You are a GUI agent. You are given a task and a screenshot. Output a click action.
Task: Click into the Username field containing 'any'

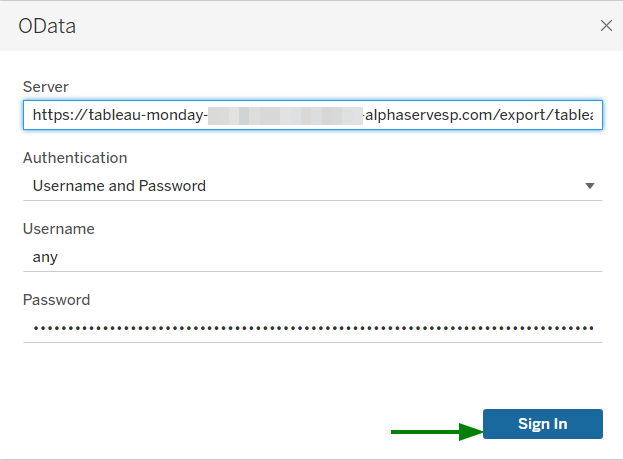(312, 257)
